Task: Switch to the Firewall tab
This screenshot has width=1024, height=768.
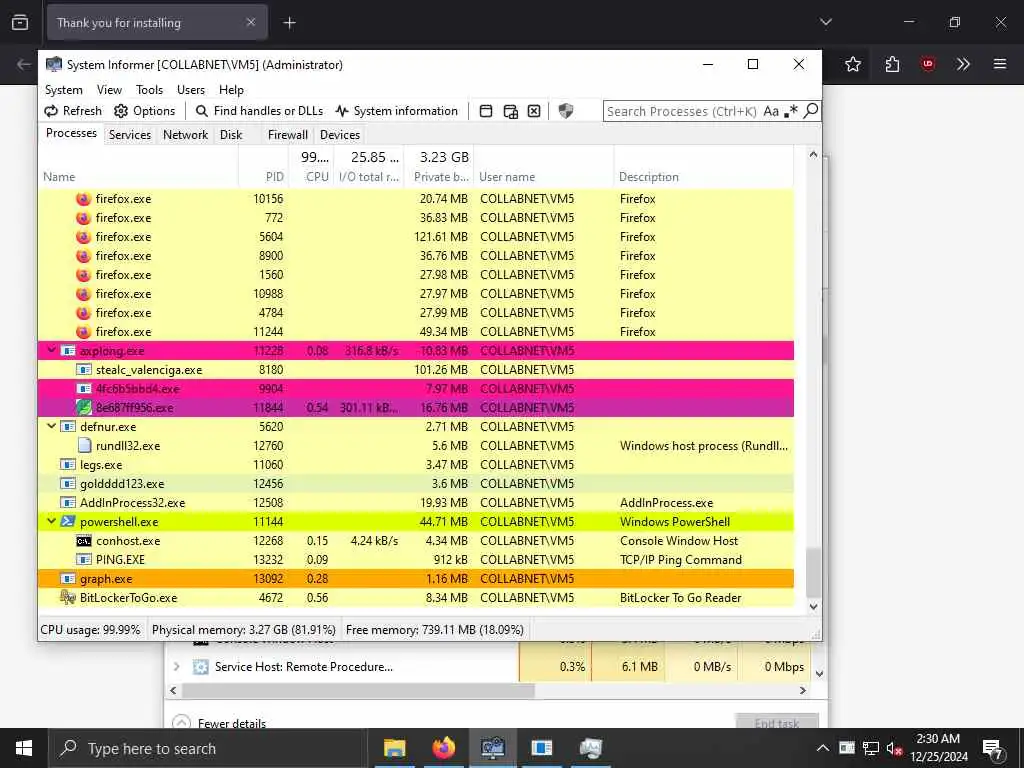Action: [287, 135]
